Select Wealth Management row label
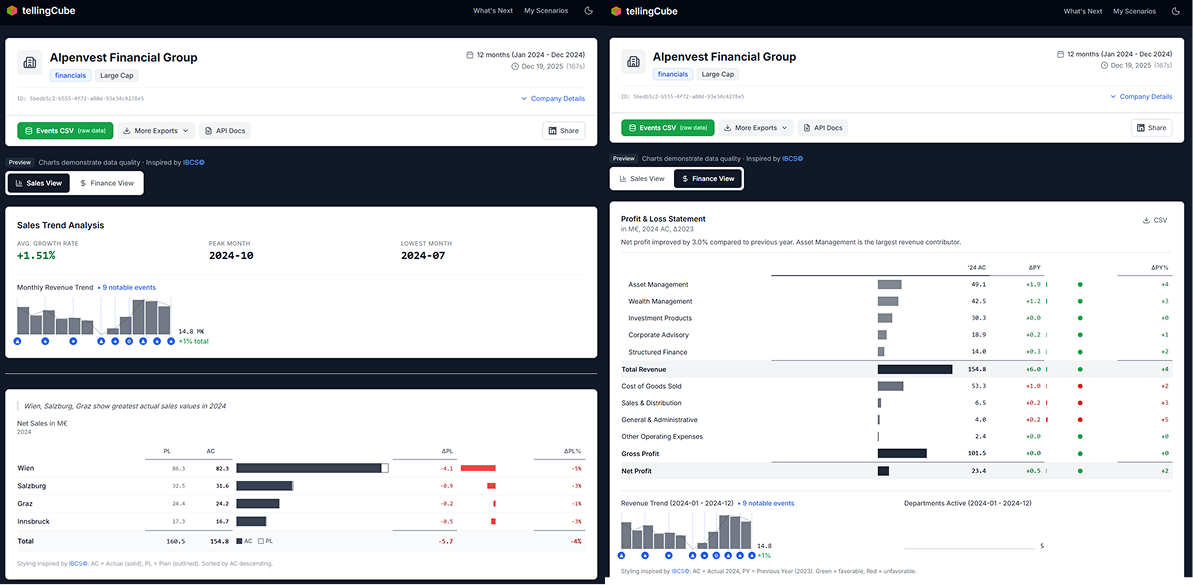 coord(660,301)
